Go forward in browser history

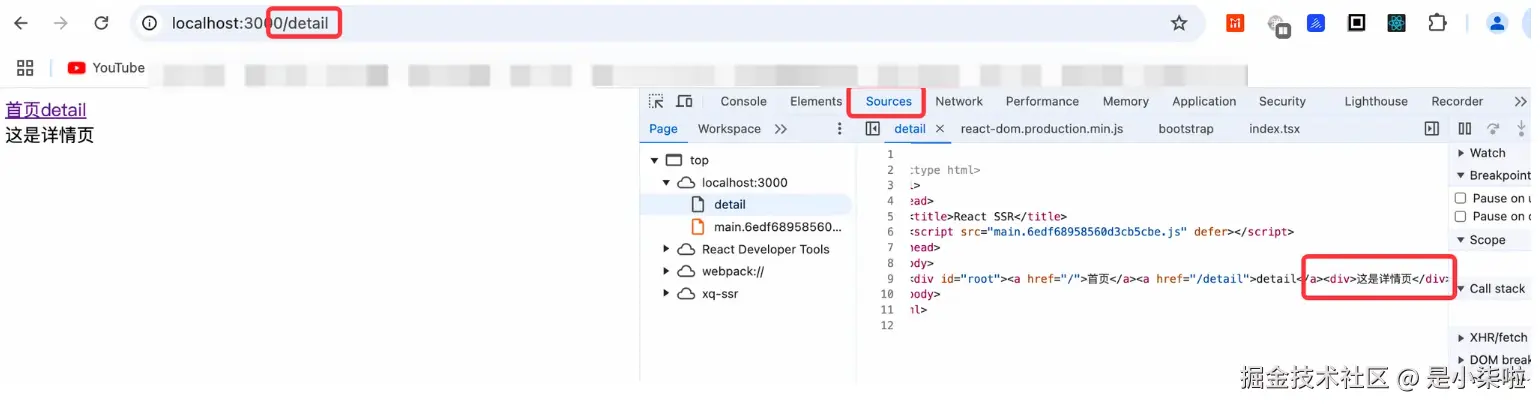(61, 23)
